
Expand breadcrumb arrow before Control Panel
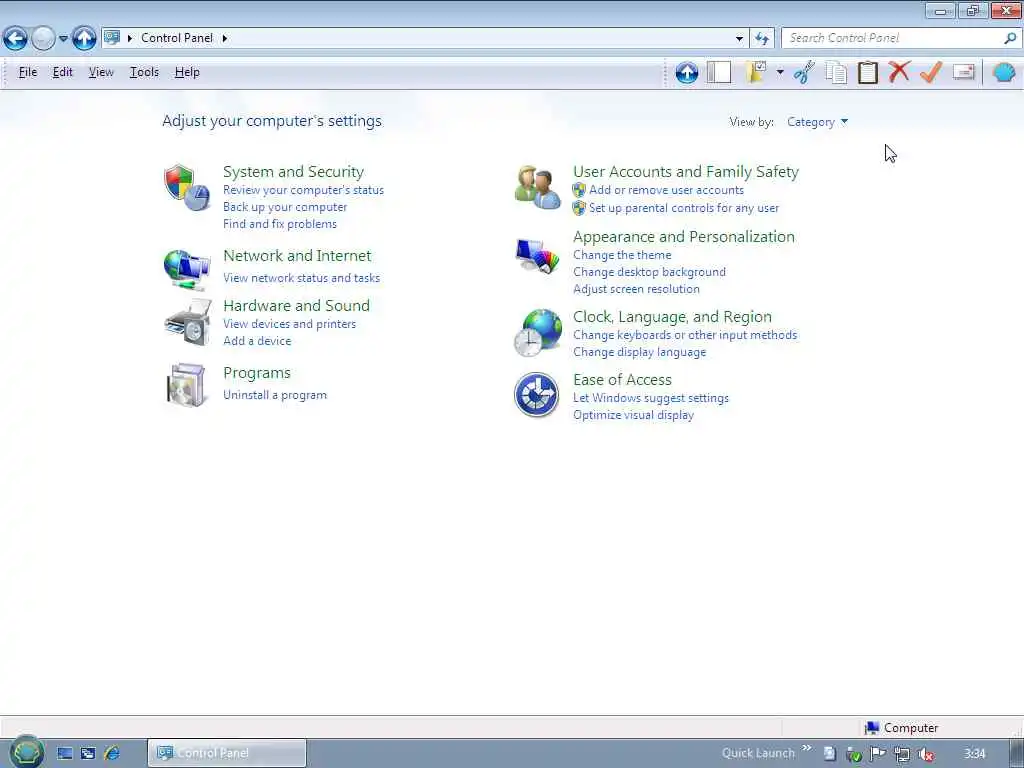click(130, 38)
